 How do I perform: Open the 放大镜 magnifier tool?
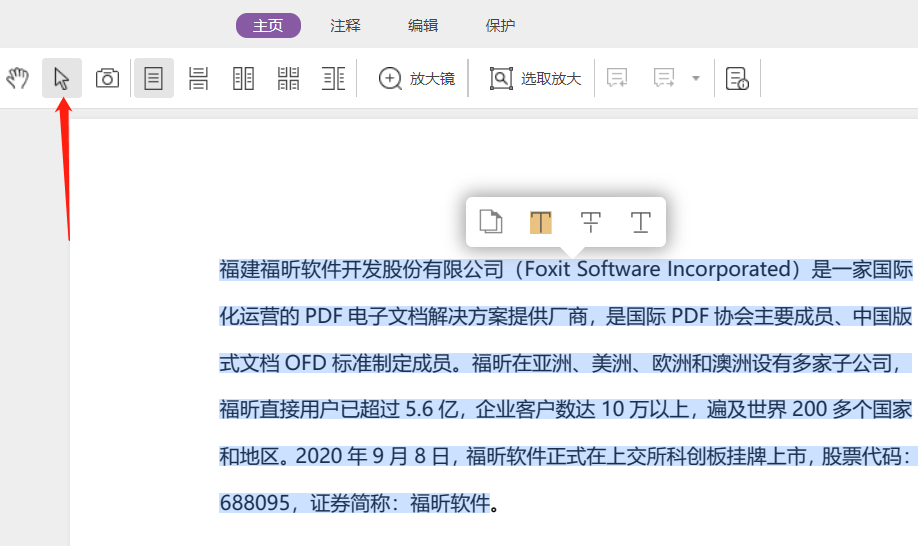(416, 78)
